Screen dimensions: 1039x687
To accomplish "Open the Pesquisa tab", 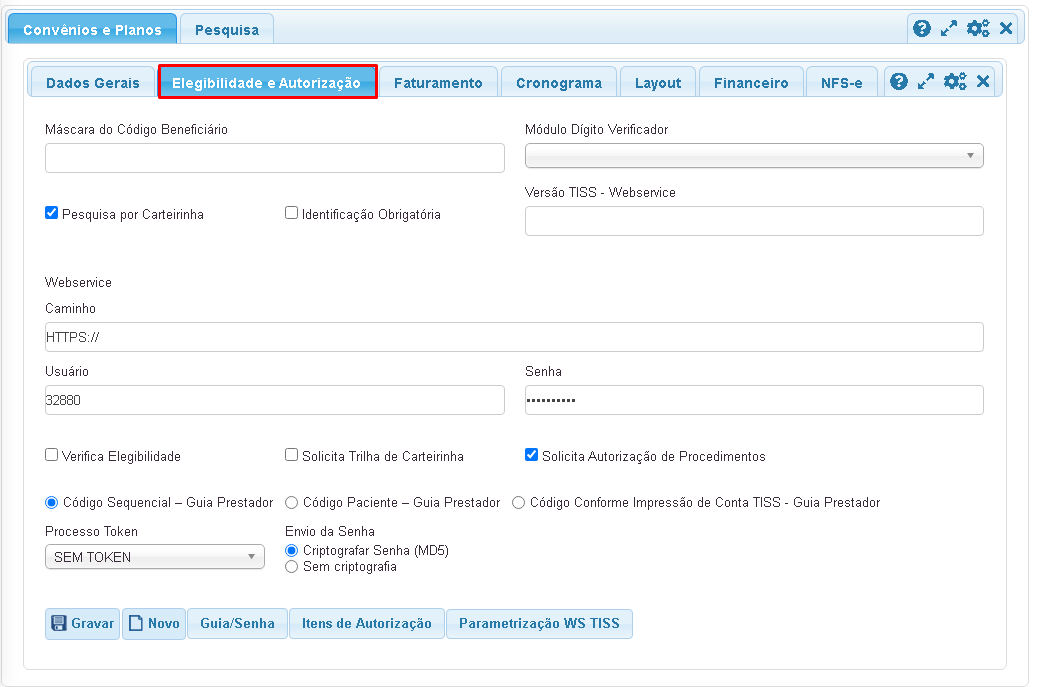I will point(226,30).
